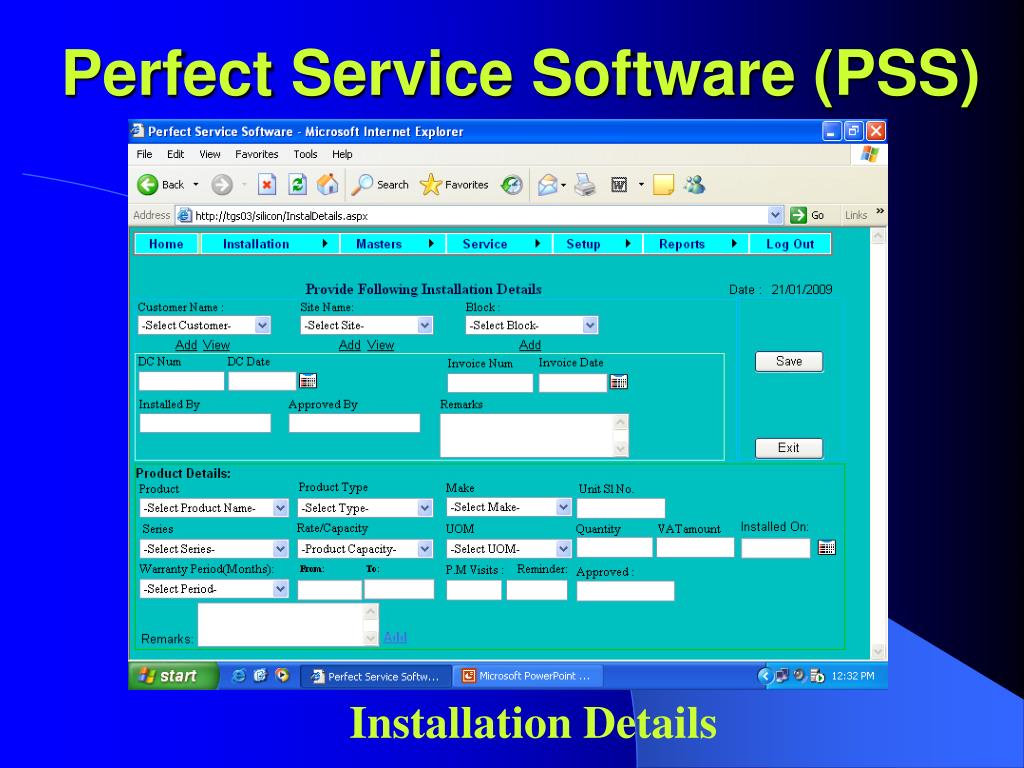Image resolution: width=1024 pixels, height=768 pixels.
Task: Refresh the page with green arrows icon
Action: pos(298,185)
